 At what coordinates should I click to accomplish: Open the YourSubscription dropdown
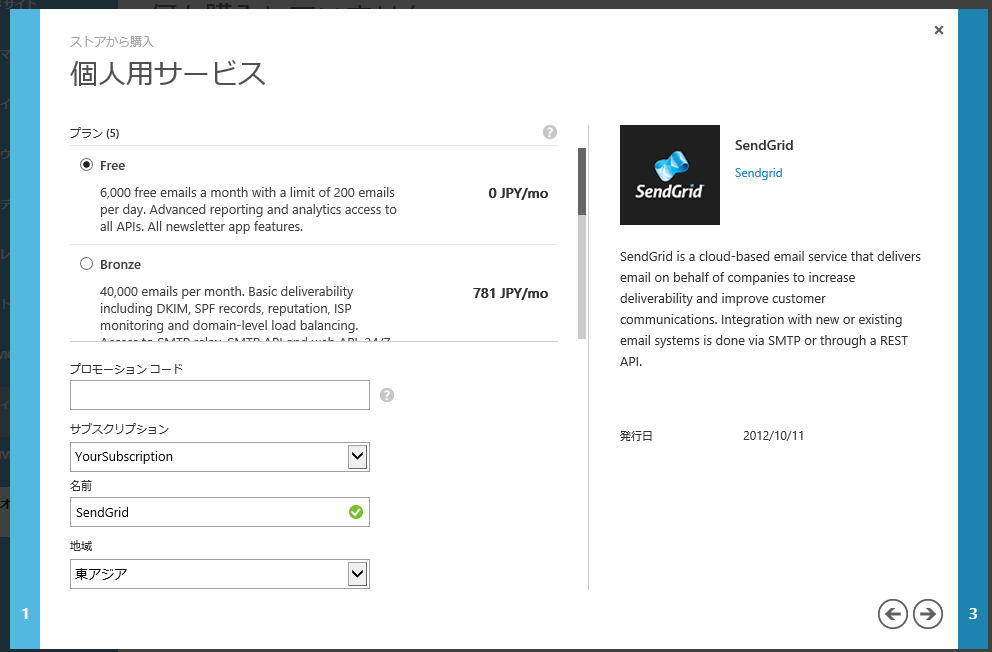tap(220, 457)
